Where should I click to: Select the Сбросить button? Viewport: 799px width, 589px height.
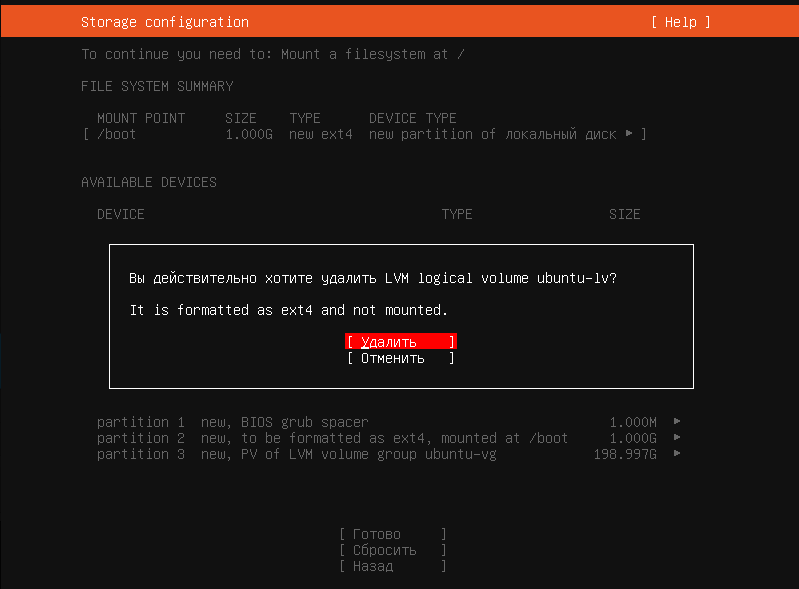coord(392,550)
